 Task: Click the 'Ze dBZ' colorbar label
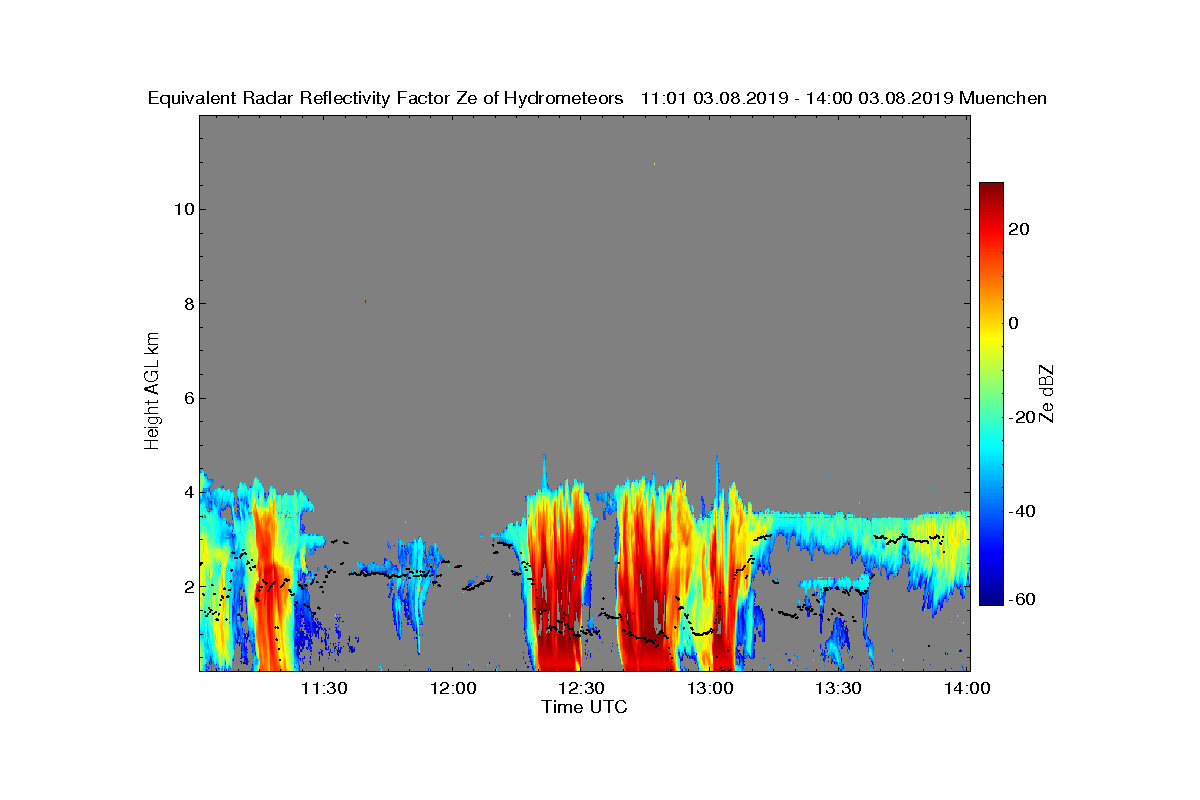pos(1047,393)
